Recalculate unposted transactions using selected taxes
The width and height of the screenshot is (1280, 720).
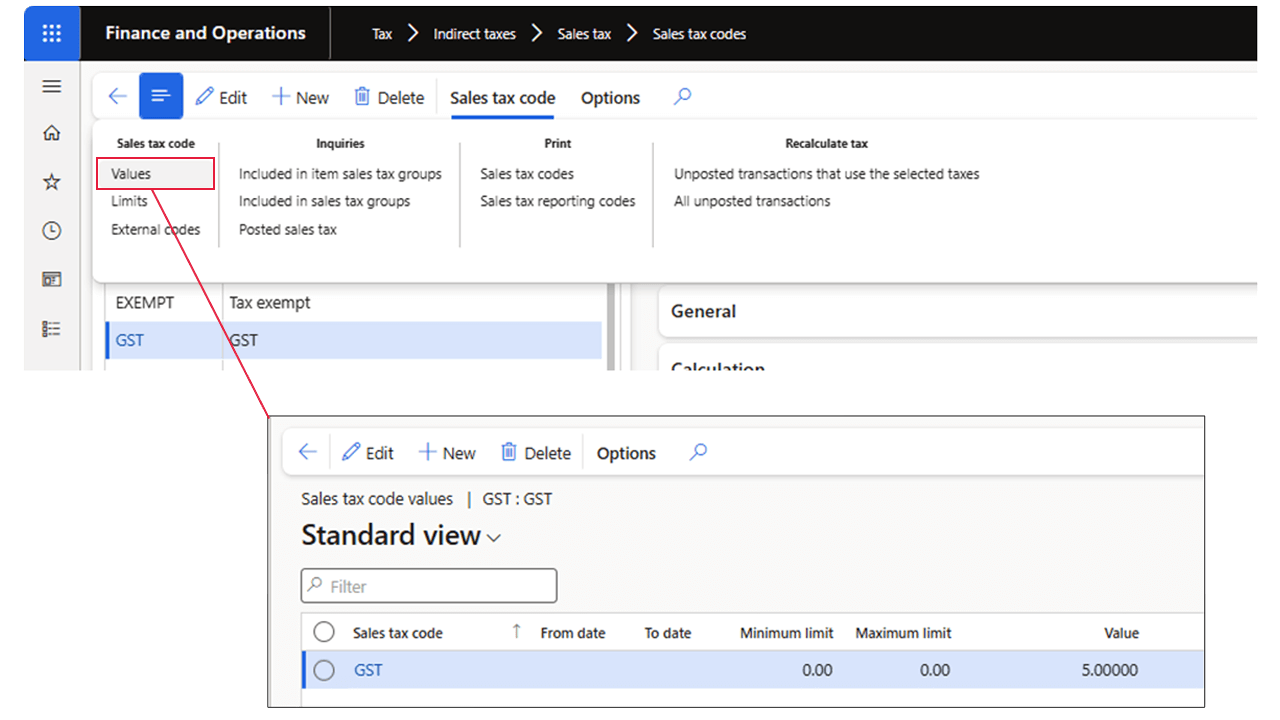click(x=826, y=174)
